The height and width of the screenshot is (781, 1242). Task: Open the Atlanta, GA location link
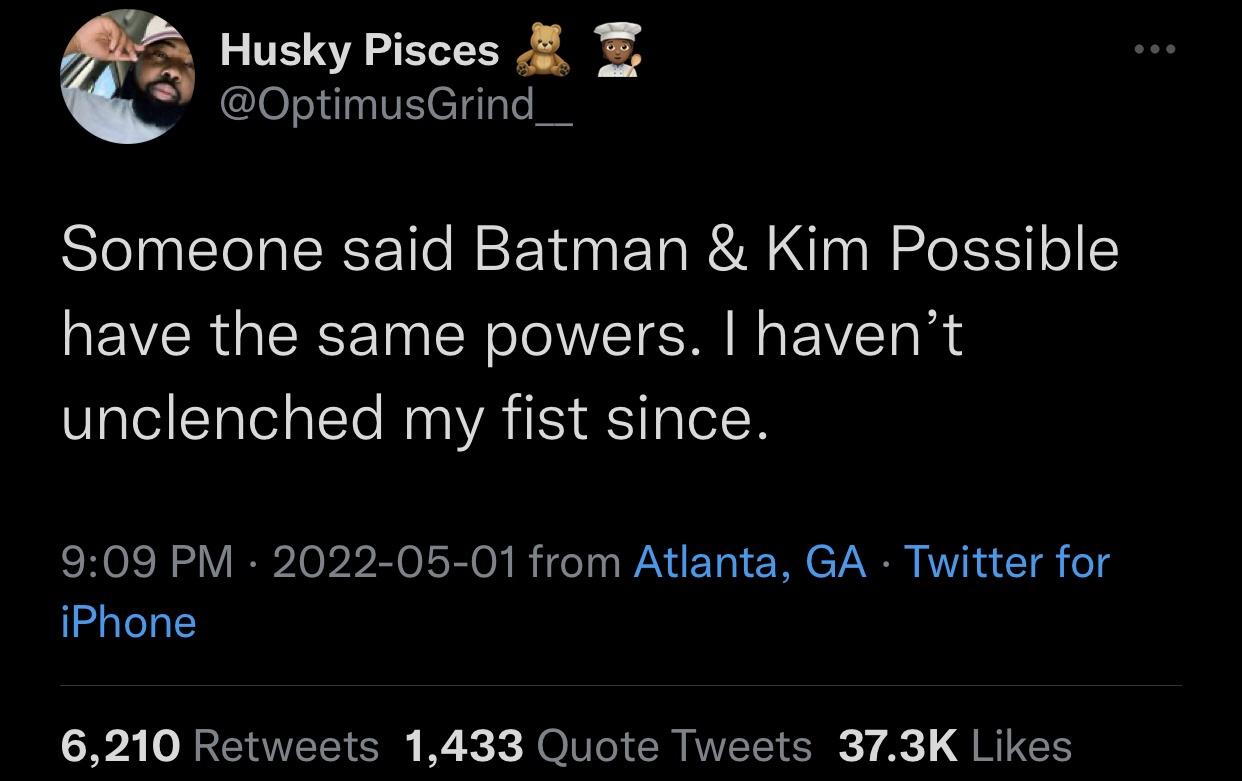[750, 562]
